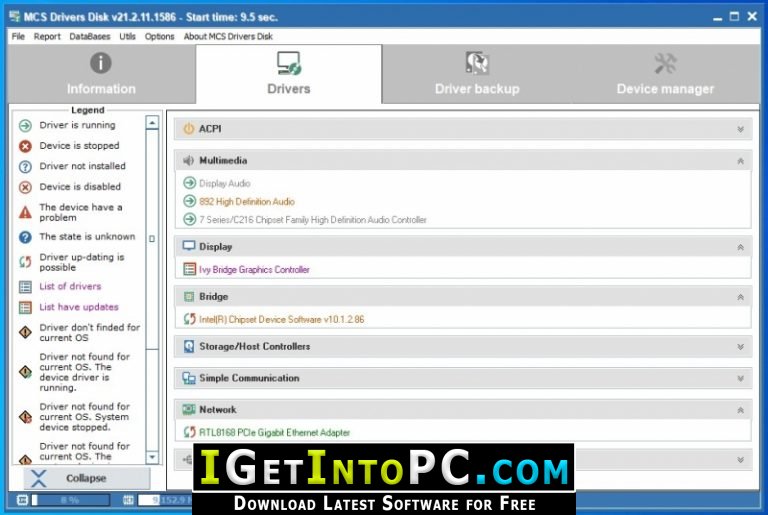Click the Storage/Host Controllers disk icon
Screen dimensions: 768x515
pyautogui.click(x=189, y=346)
